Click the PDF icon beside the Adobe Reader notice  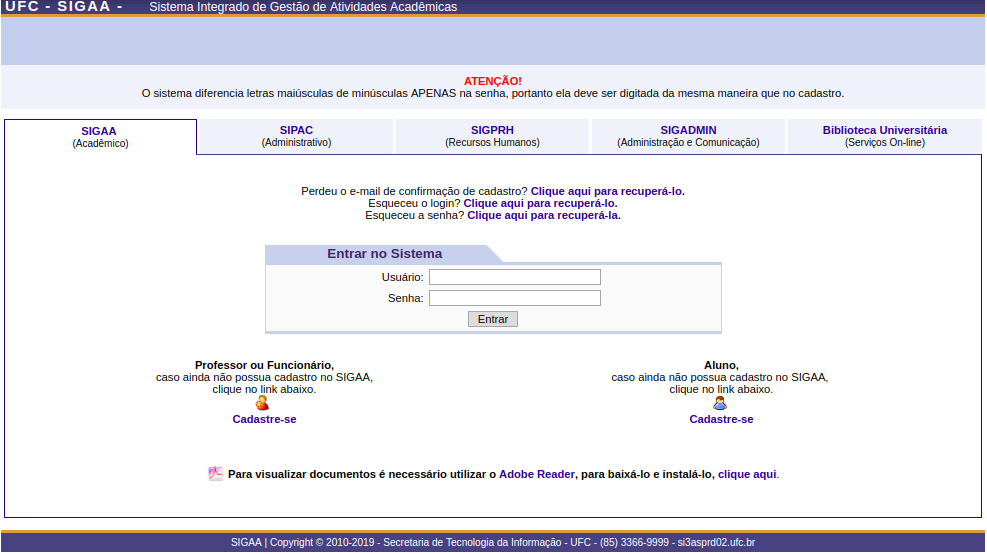[x=216, y=473]
